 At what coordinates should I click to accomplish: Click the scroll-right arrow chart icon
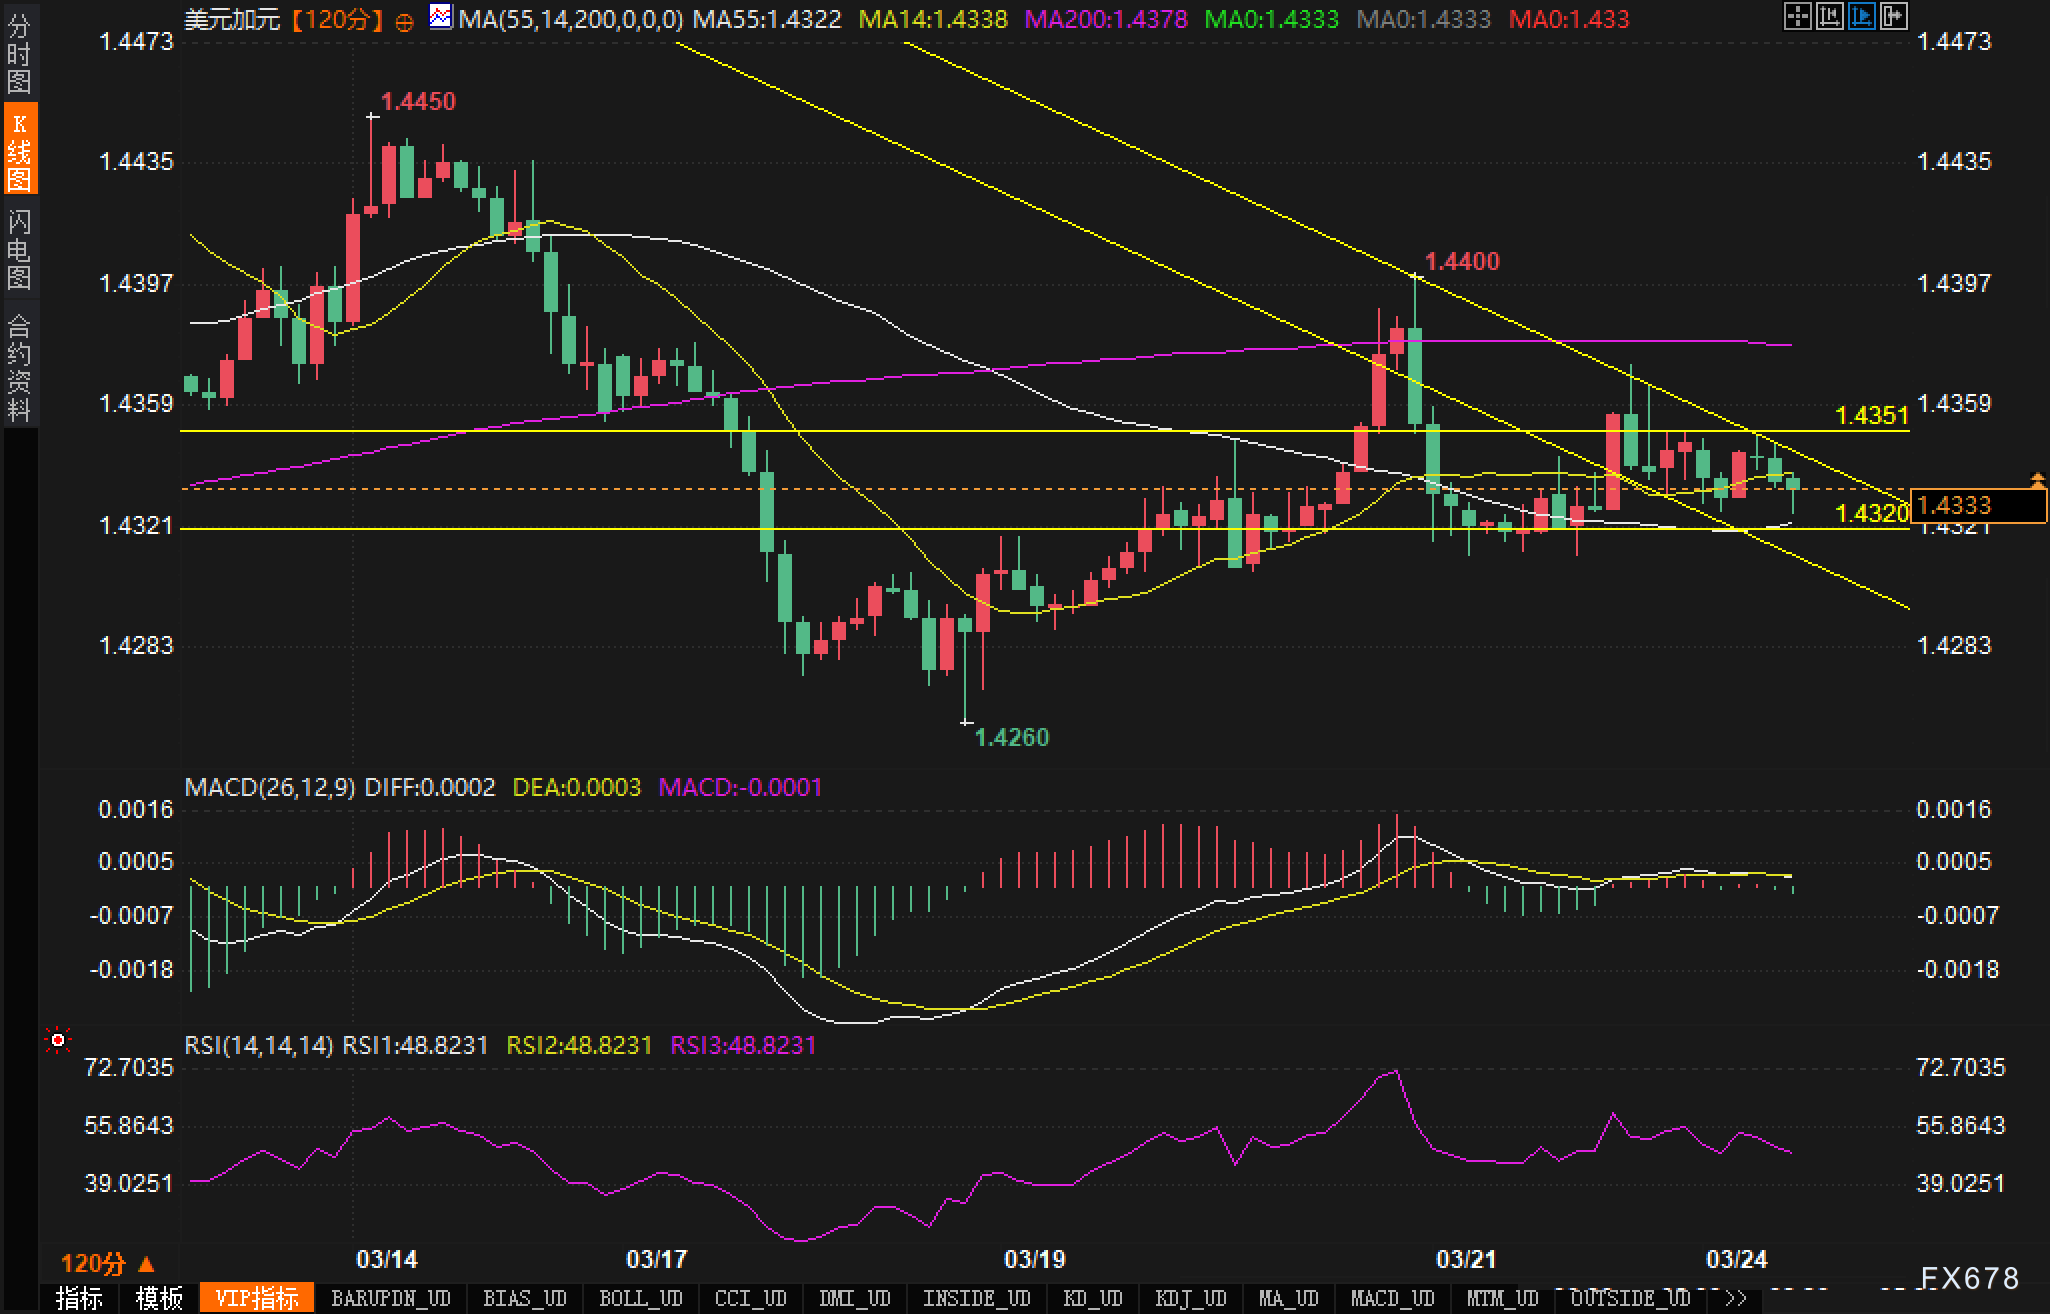pyautogui.click(x=1894, y=16)
